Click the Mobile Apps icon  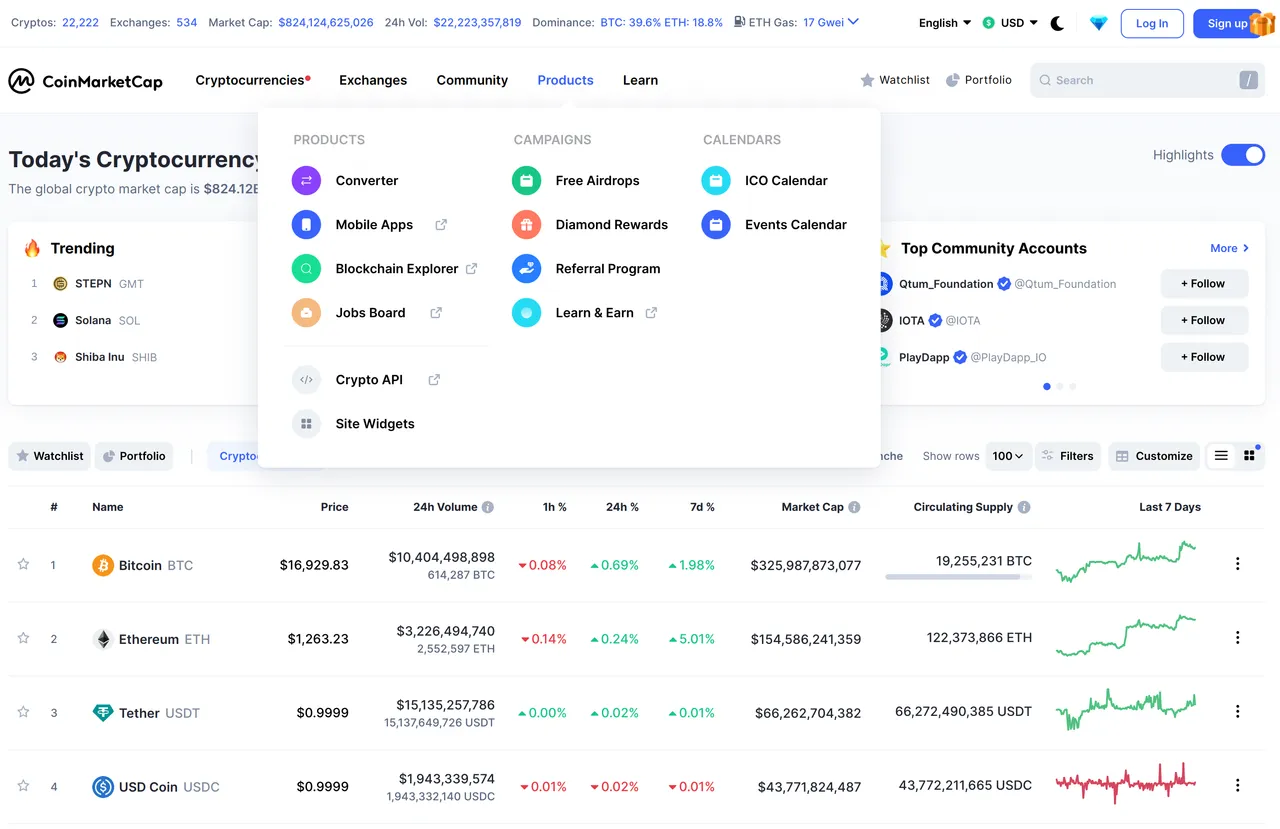306,225
